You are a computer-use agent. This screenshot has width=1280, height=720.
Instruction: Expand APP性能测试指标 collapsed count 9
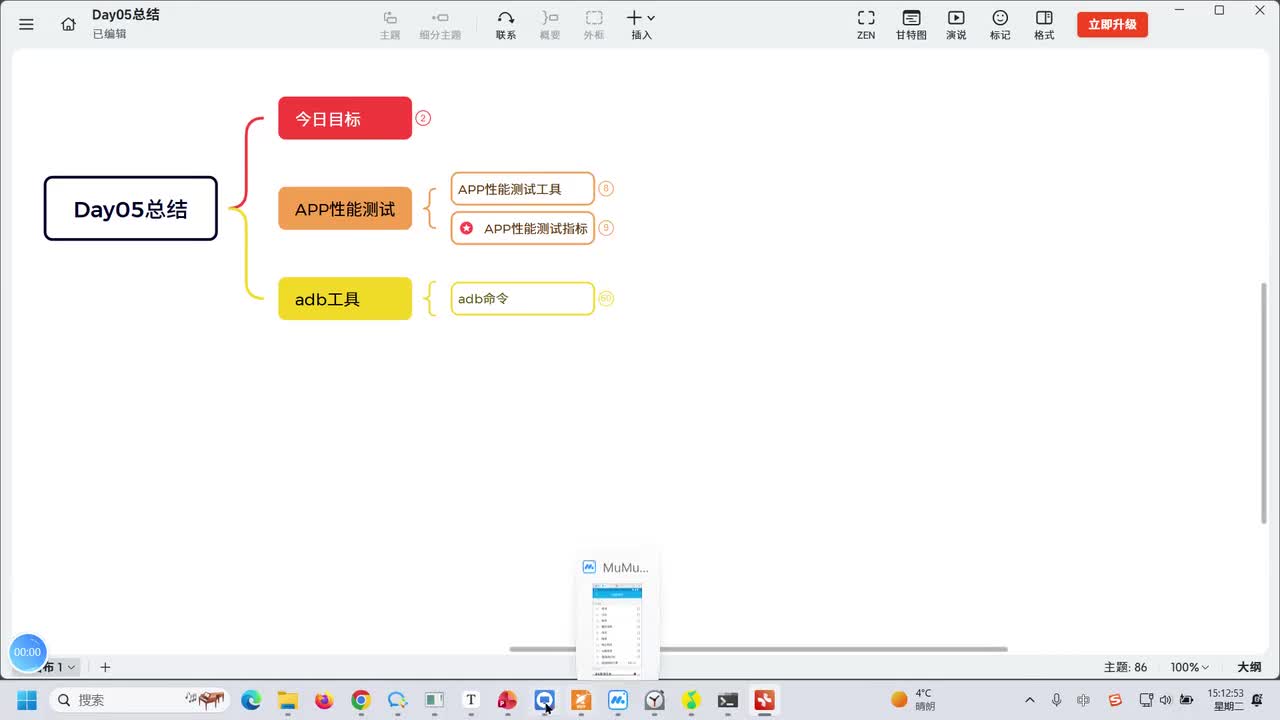pyautogui.click(x=606, y=228)
